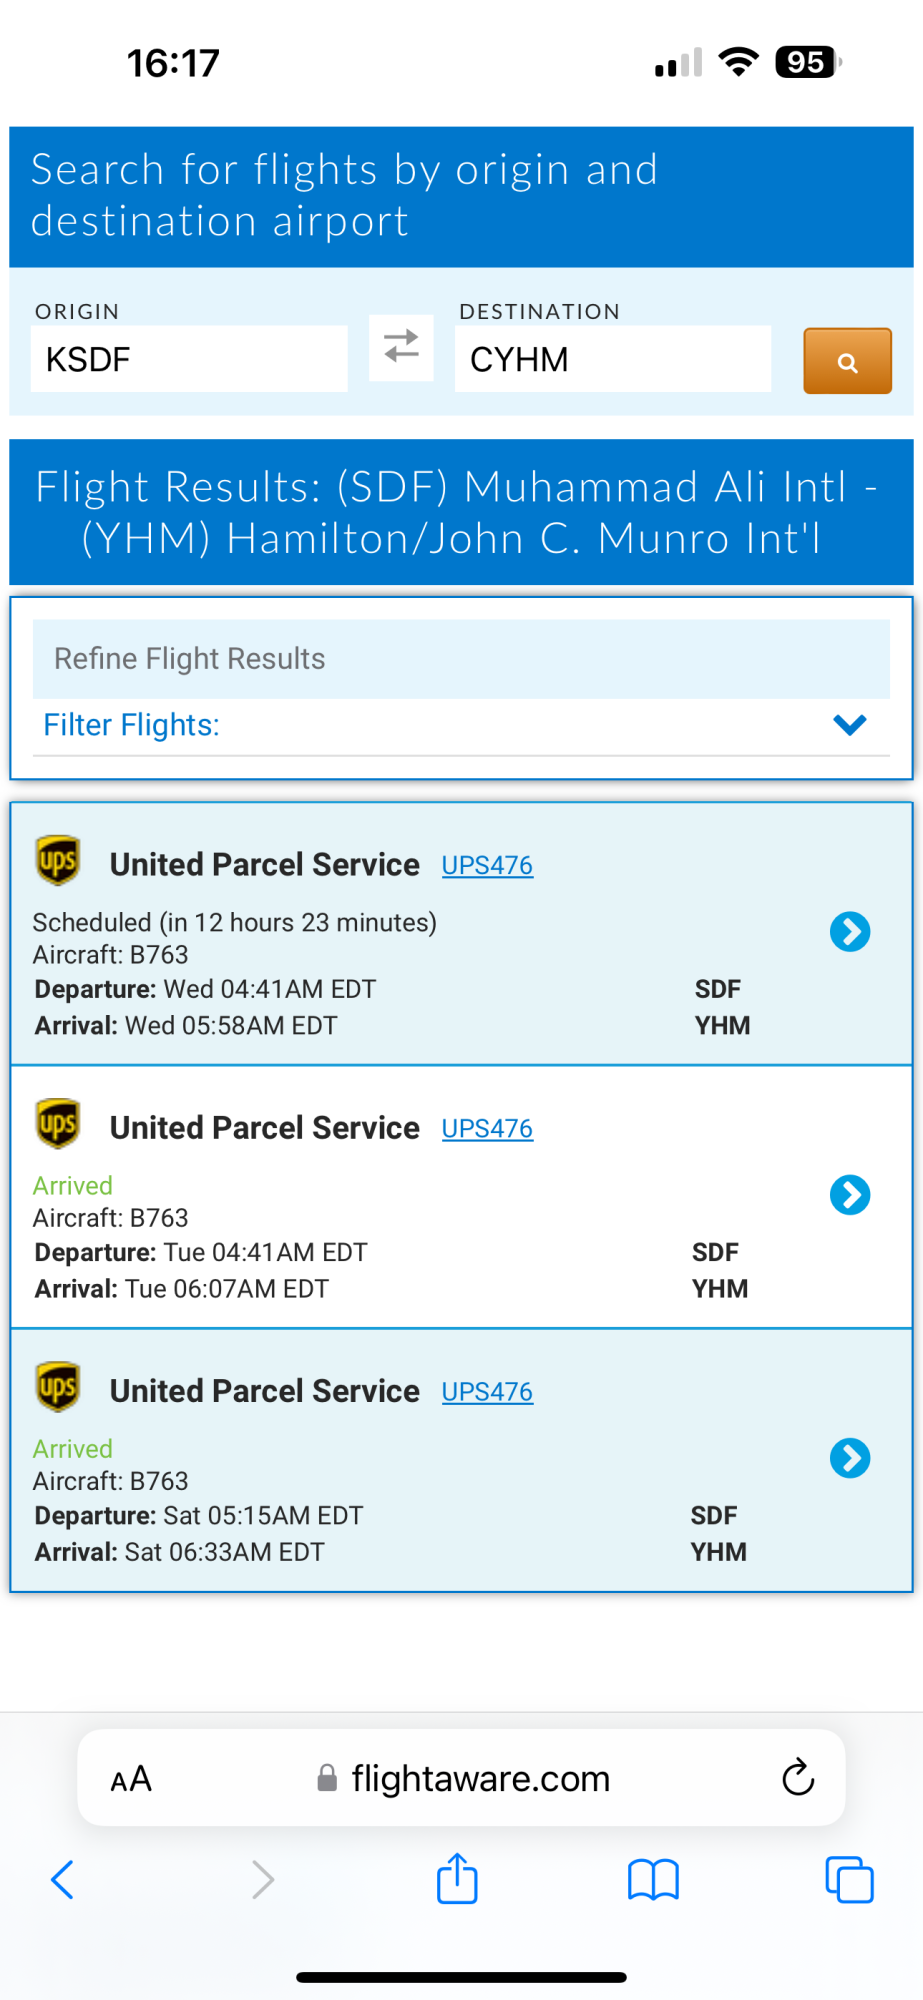Image resolution: width=923 pixels, height=2000 pixels.
Task: Open details arrow for Wednesday's scheduled flight
Action: coord(850,932)
